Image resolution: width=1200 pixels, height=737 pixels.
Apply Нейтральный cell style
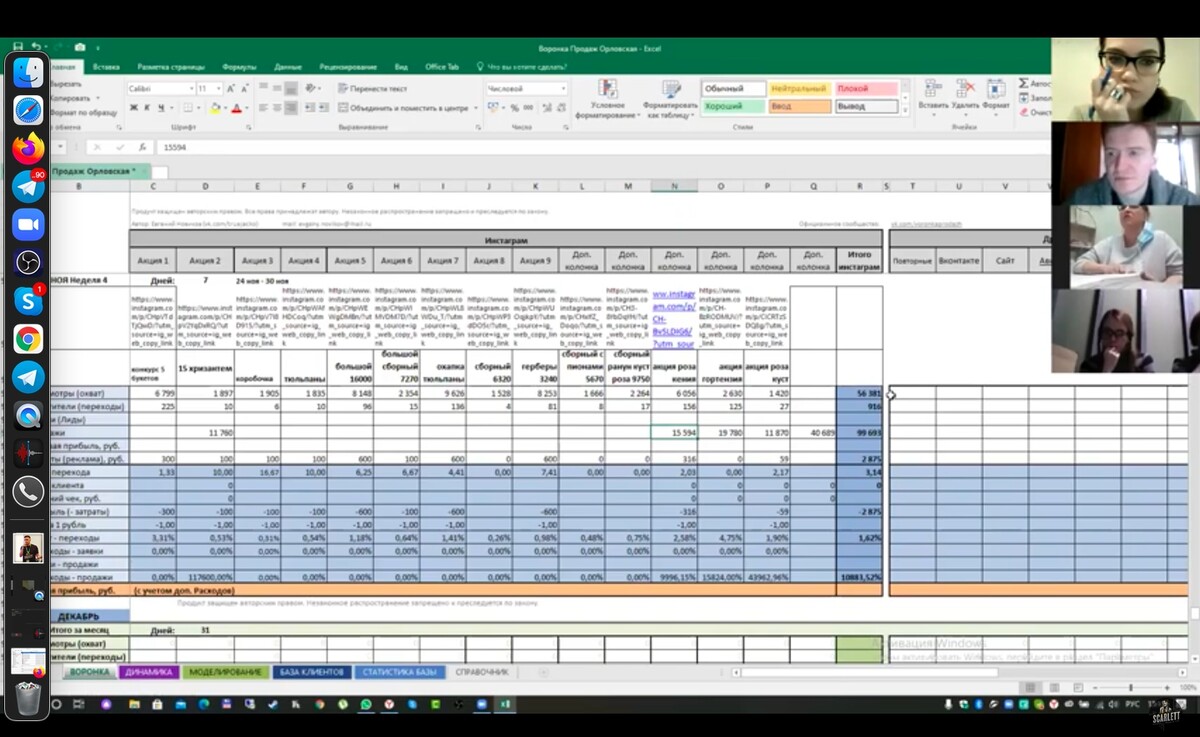(x=800, y=89)
